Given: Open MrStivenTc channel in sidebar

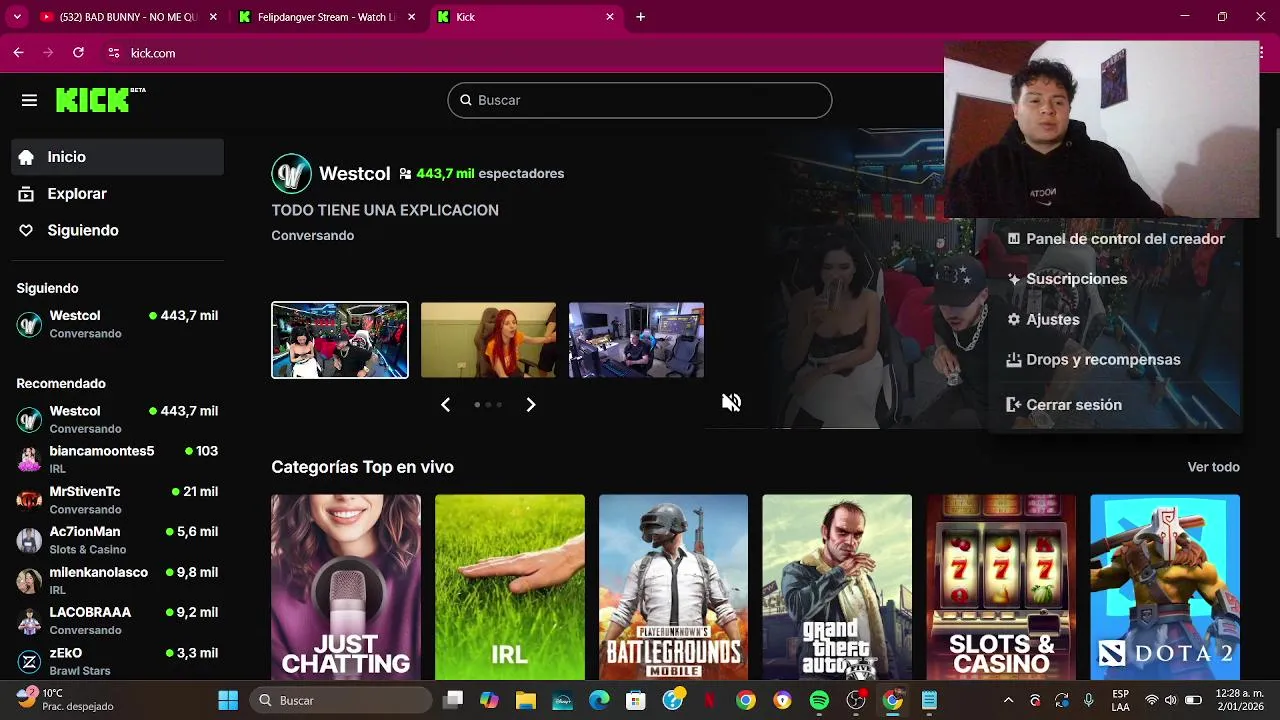Looking at the screenshot, I should [118, 500].
